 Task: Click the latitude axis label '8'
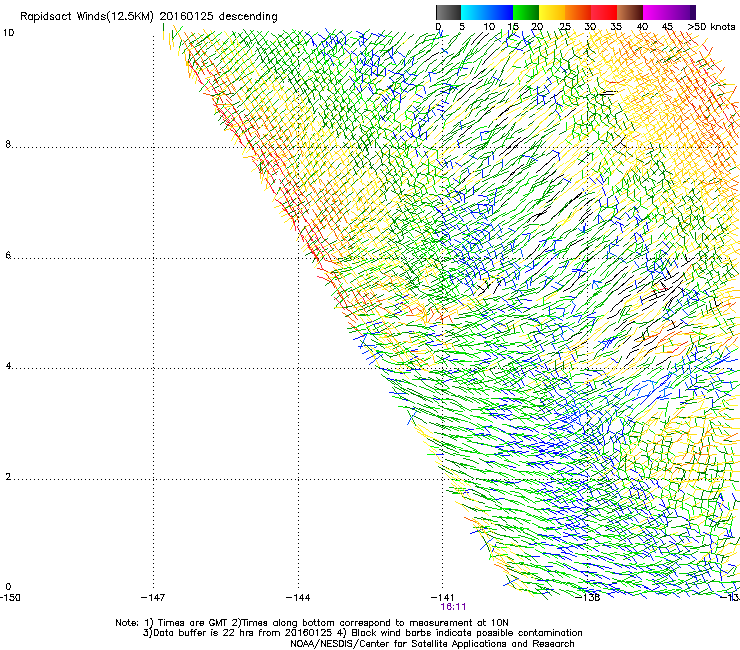(x=8, y=144)
